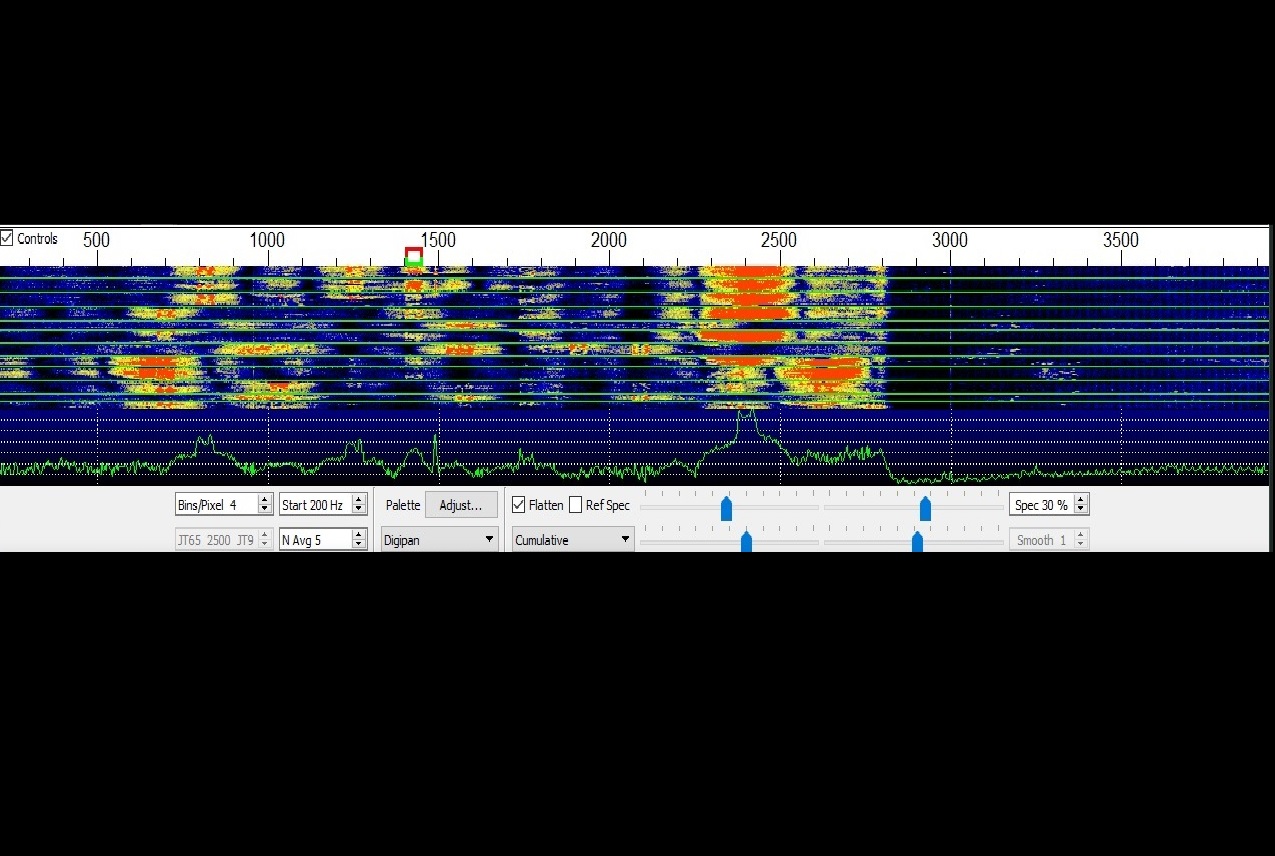Increase the N Avg value

click(x=359, y=534)
